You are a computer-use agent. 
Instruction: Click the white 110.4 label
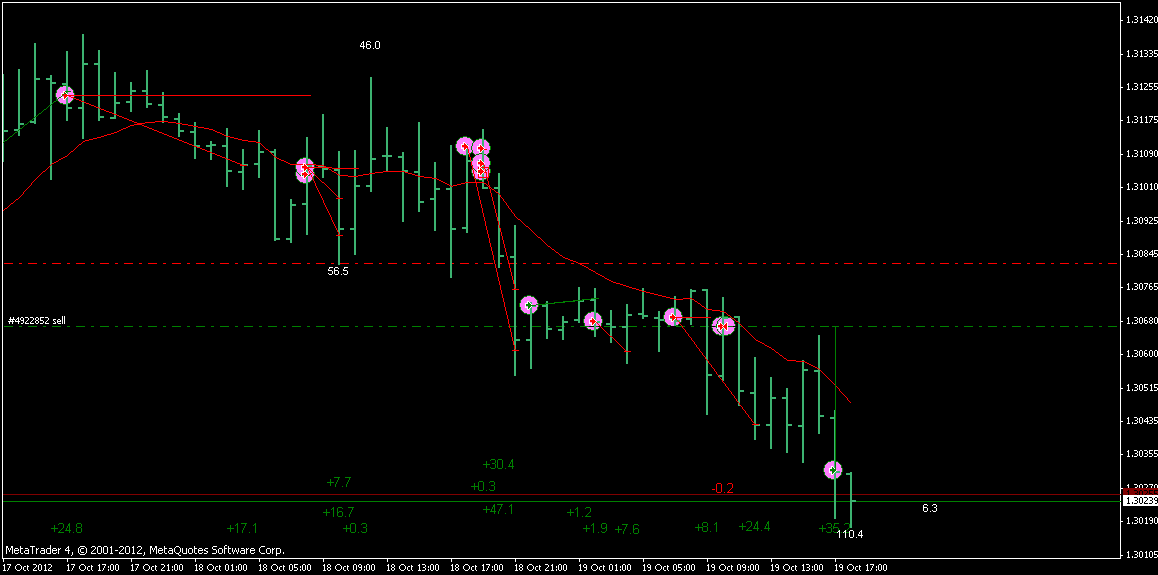(849, 533)
